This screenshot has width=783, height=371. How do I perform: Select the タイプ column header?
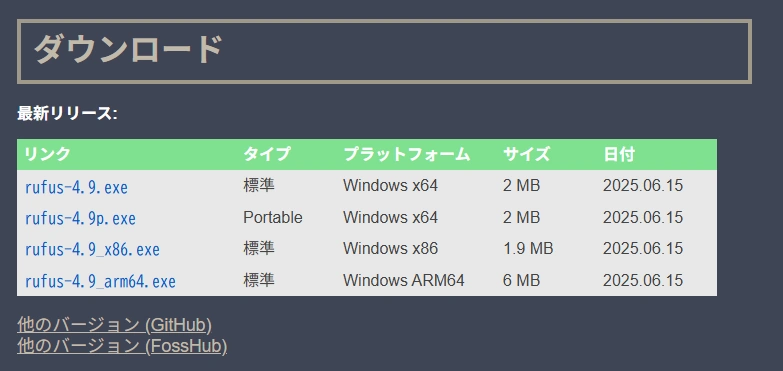pyautogui.click(x=266, y=154)
